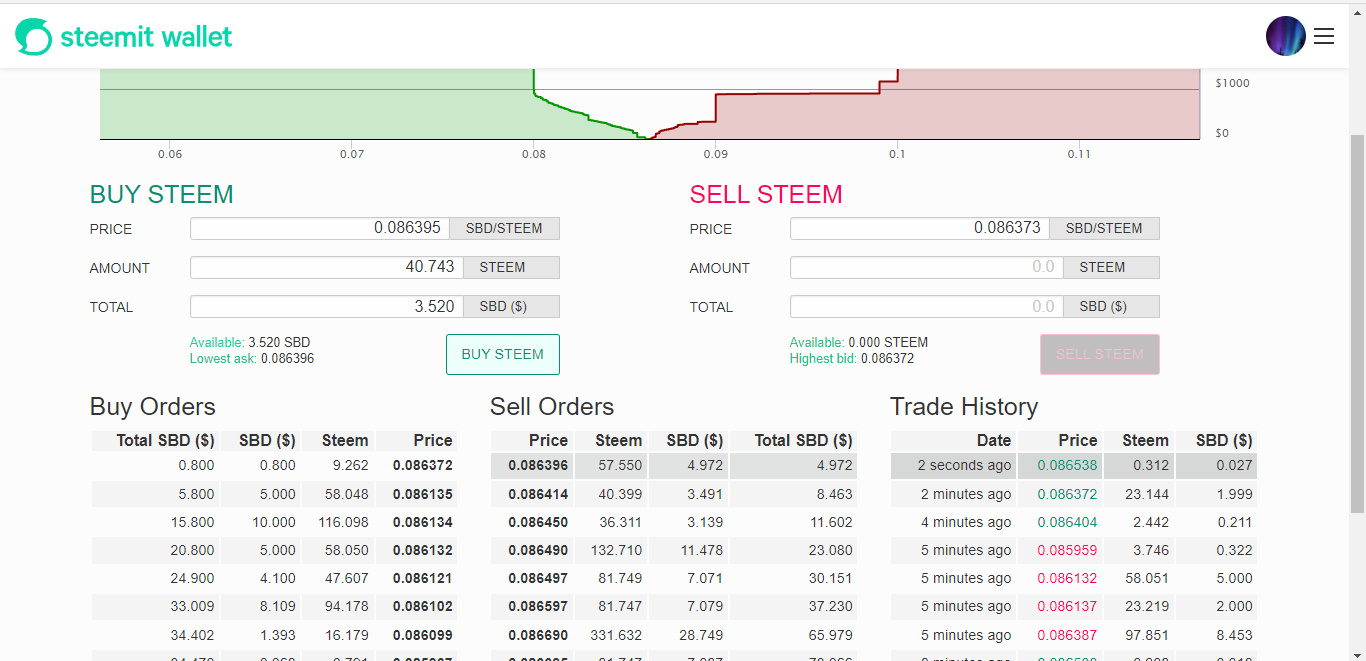This screenshot has height=661, width=1366.
Task: Focus the Sell Steem total field
Action: pyautogui.click(x=927, y=306)
